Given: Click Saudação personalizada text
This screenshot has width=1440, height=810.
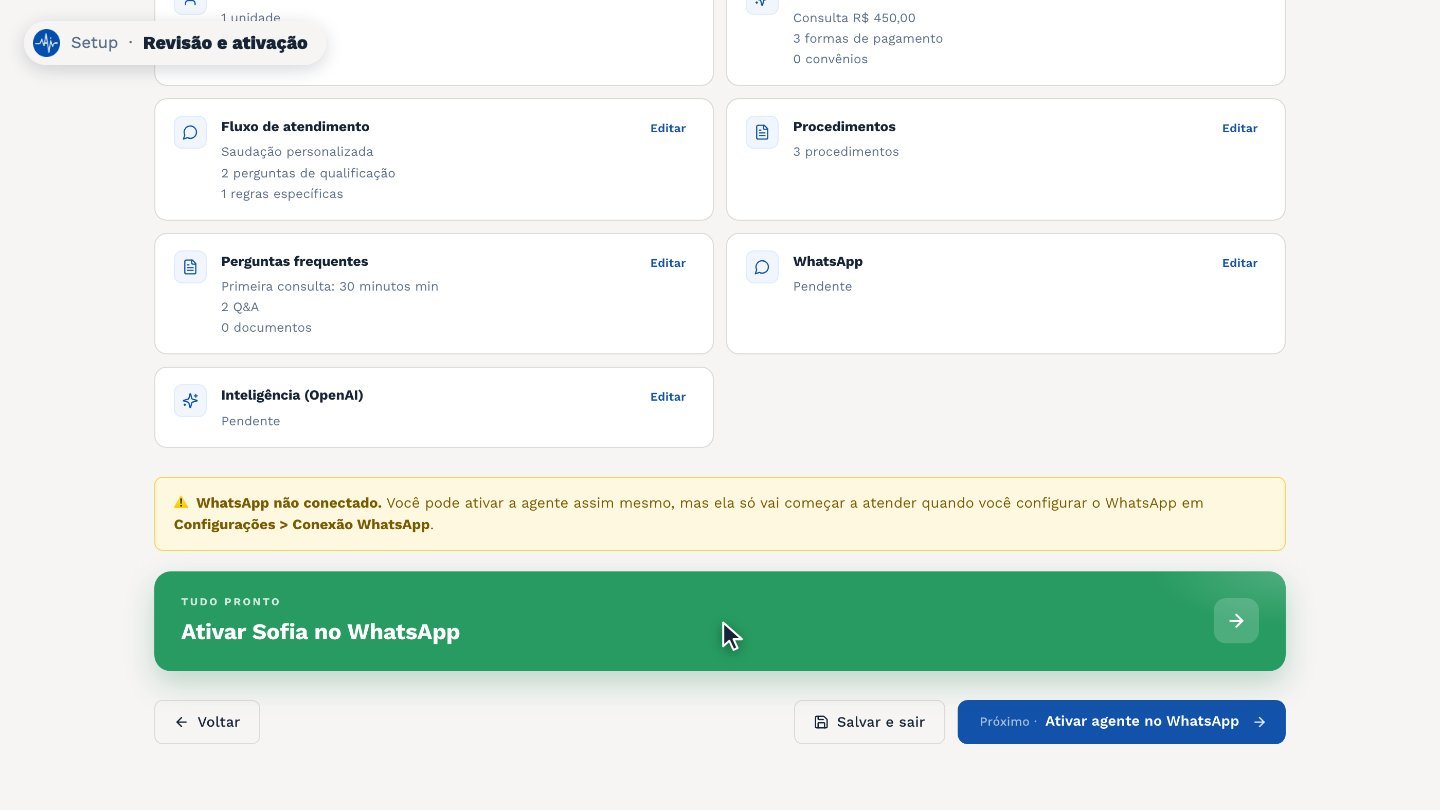Looking at the screenshot, I should tap(297, 152).
